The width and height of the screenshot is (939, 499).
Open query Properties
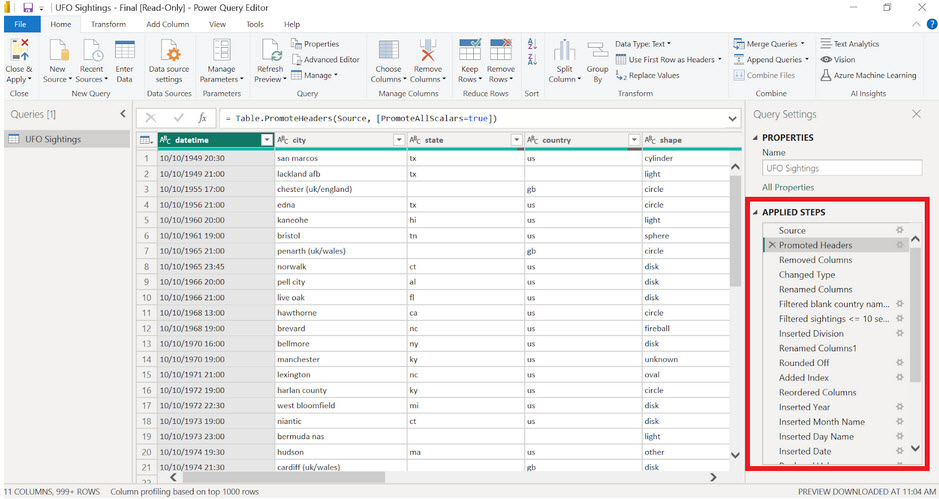(x=315, y=44)
